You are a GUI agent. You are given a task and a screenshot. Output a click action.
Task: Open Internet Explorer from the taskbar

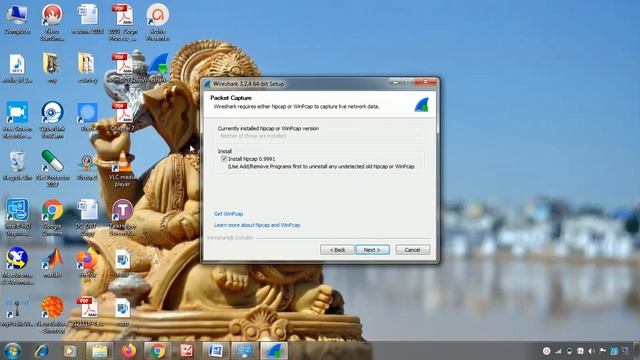41,351
